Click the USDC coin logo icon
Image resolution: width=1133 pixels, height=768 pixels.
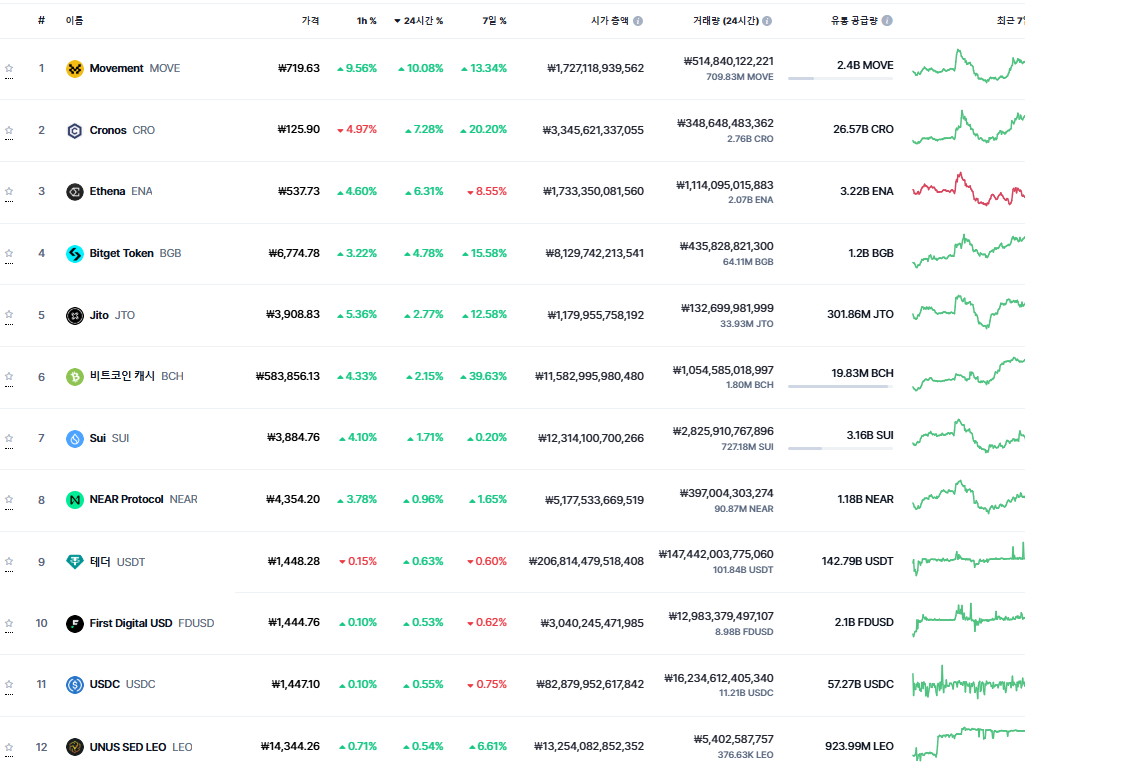tap(74, 685)
